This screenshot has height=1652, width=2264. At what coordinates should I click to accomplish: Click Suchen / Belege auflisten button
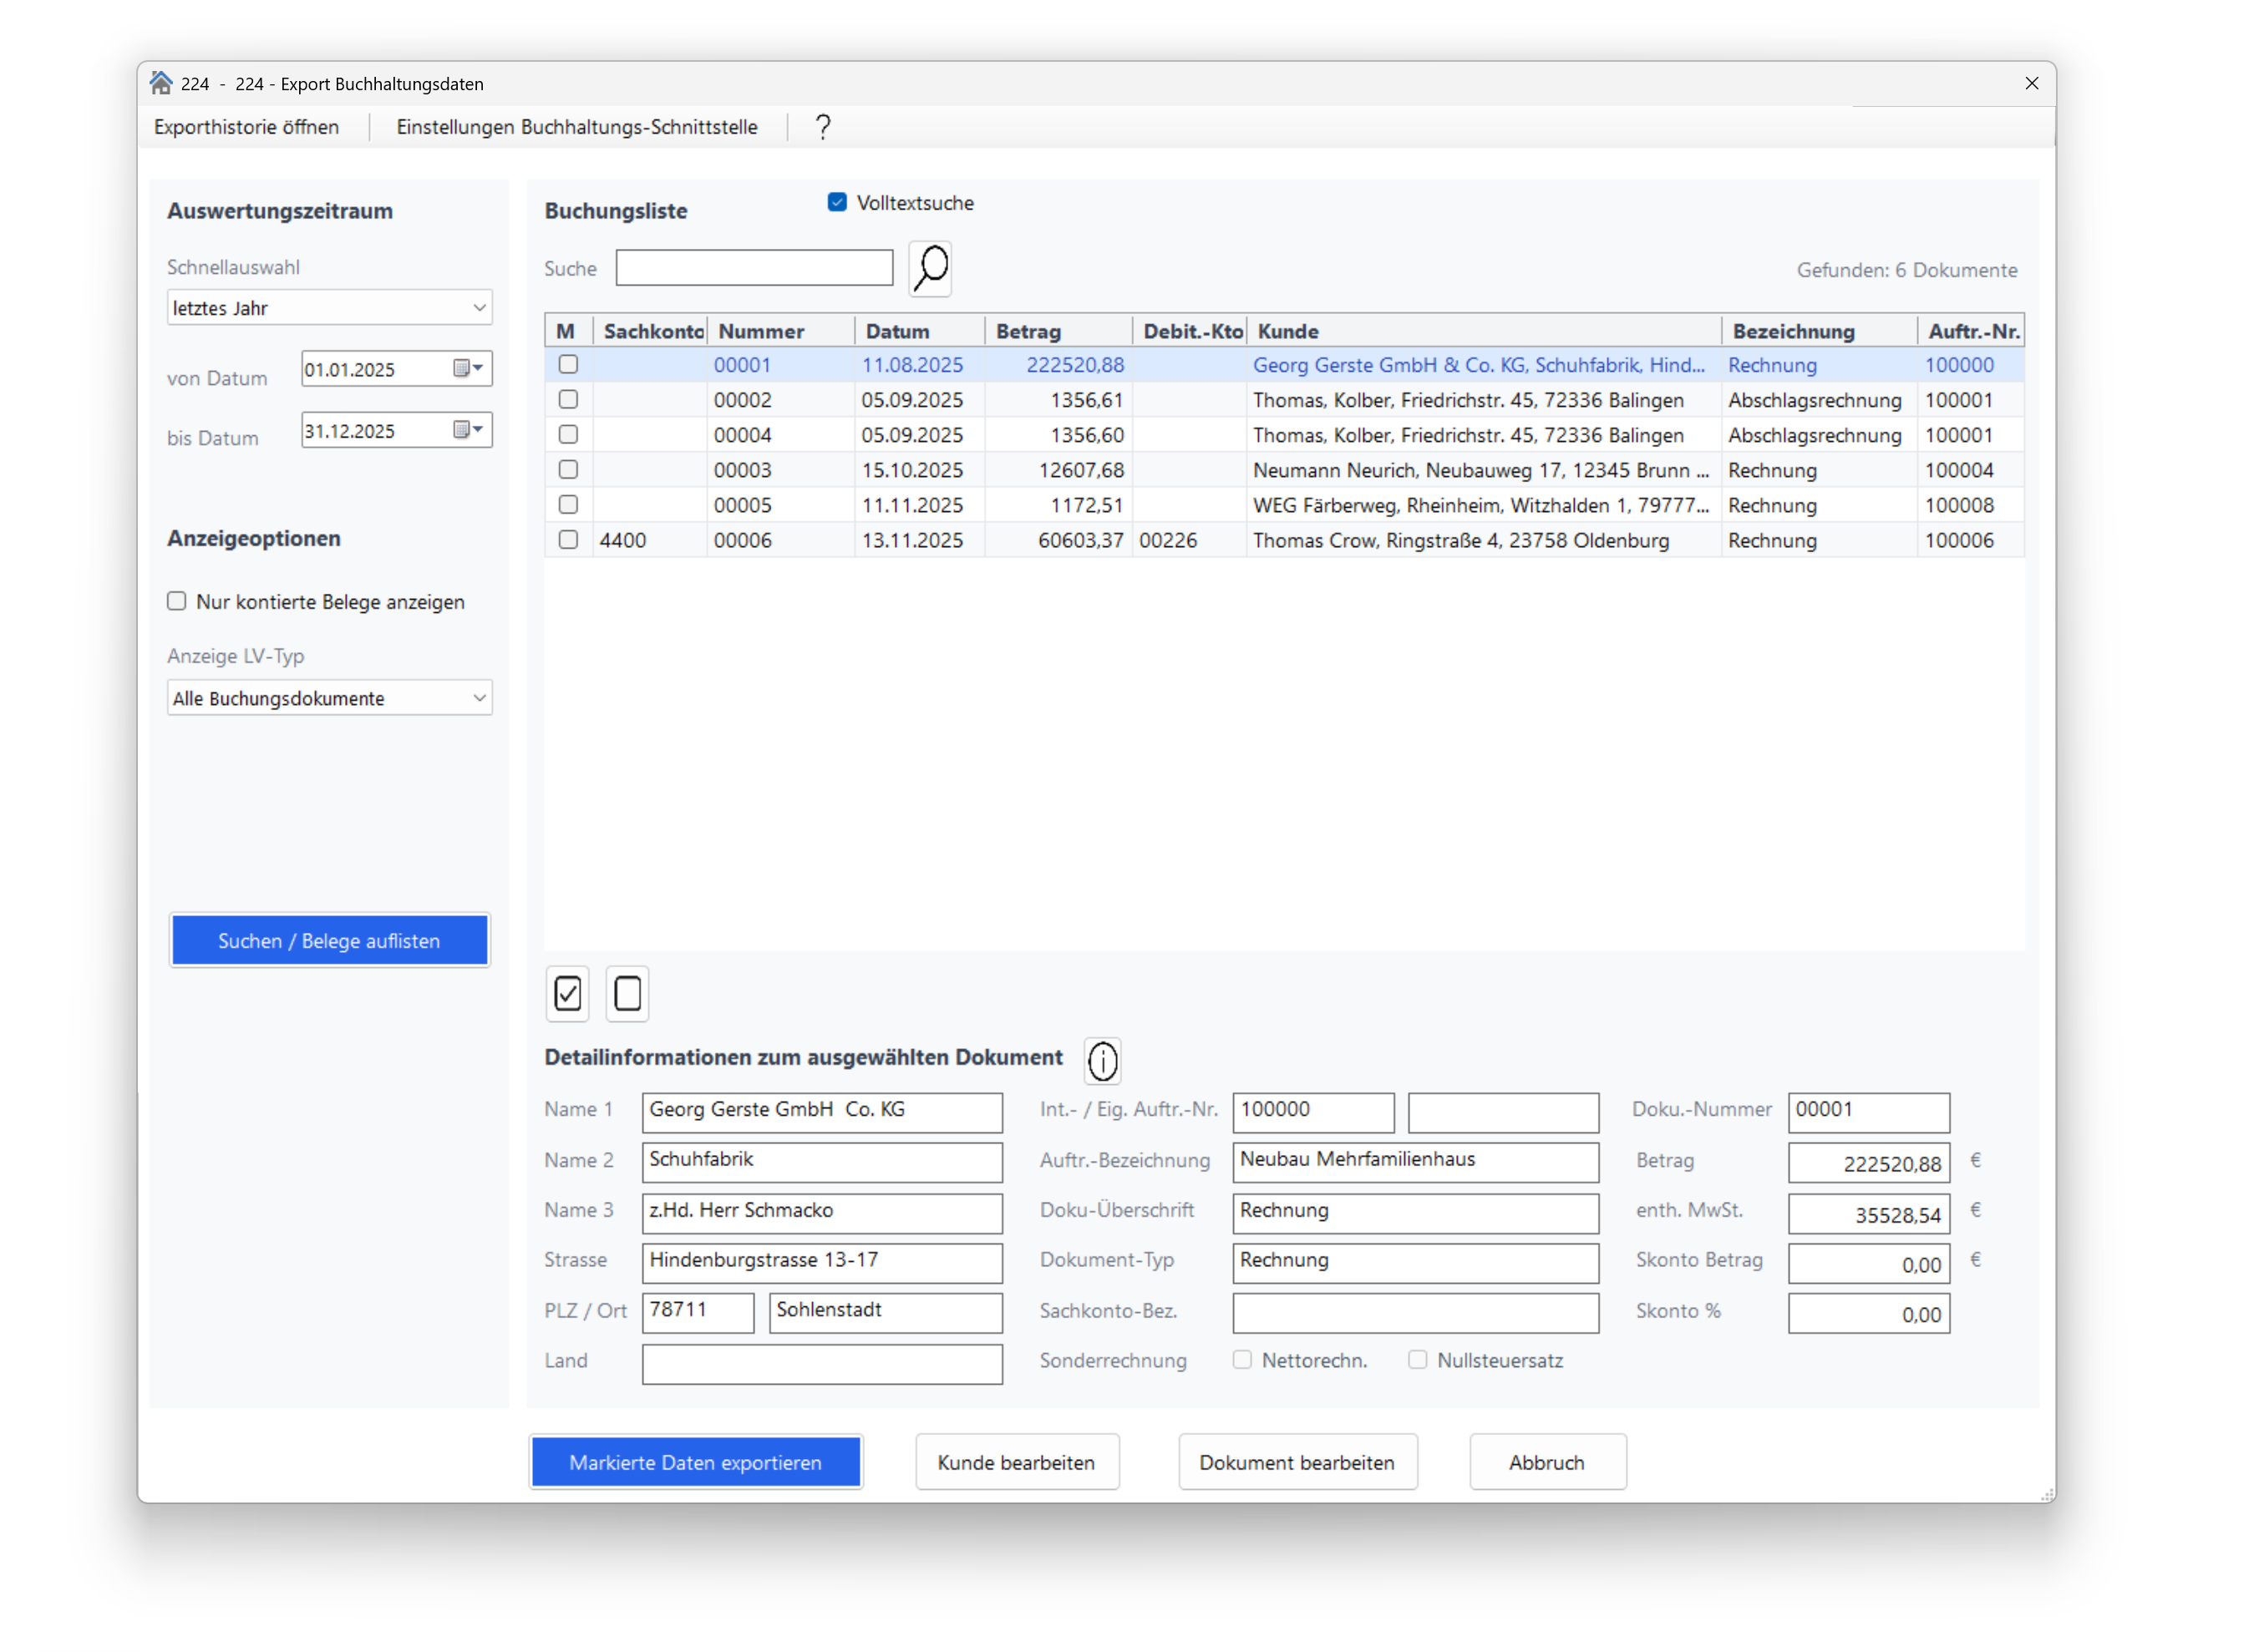(329, 941)
